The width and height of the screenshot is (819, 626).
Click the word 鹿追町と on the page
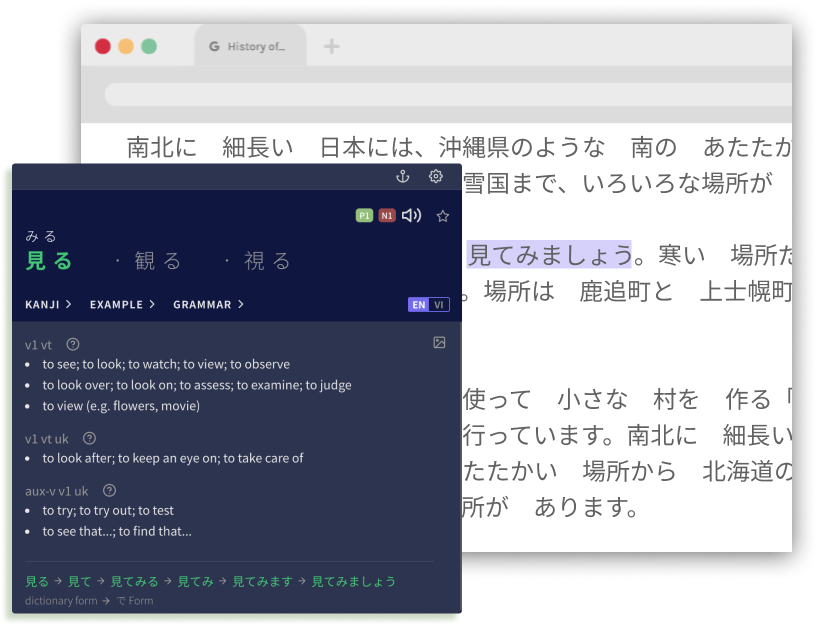pos(626,292)
